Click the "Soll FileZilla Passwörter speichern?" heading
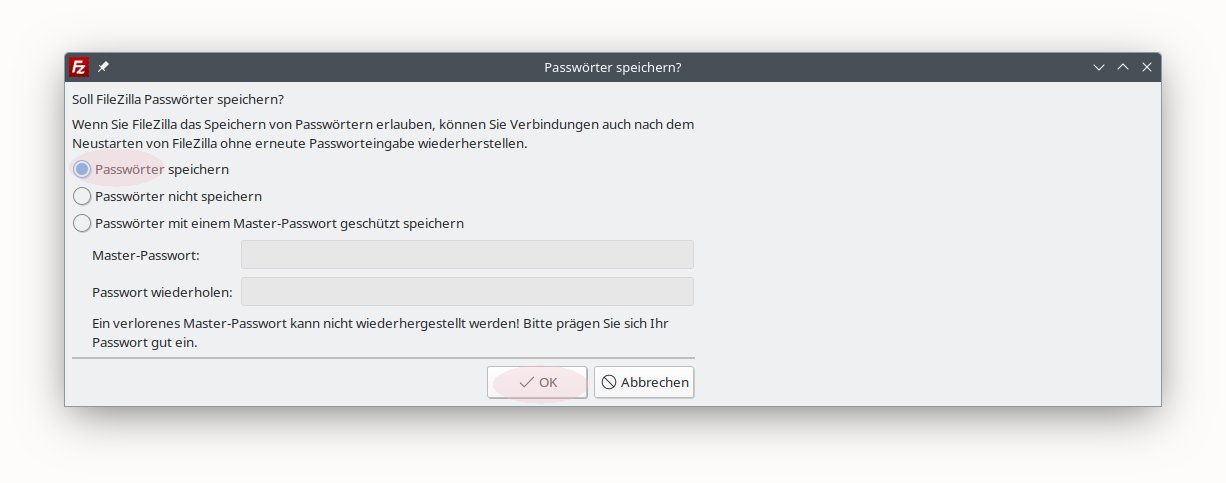This screenshot has width=1226, height=483. (x=178, y=99)
